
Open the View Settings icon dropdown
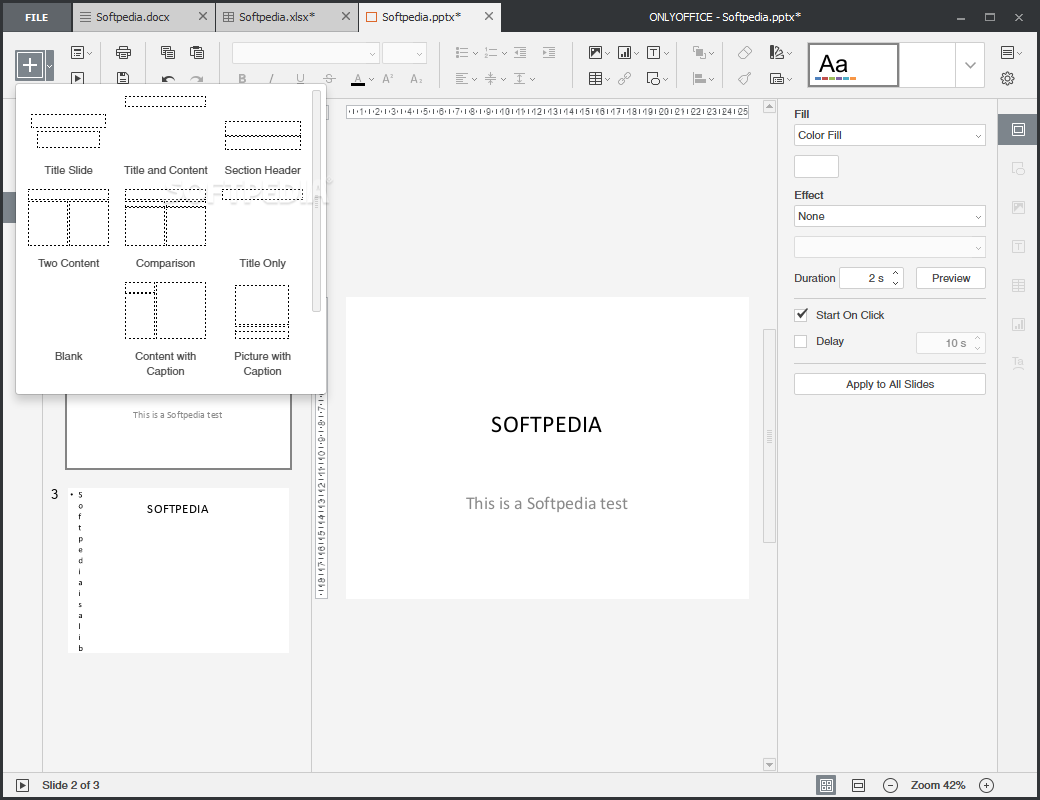tap(1011, 52)
